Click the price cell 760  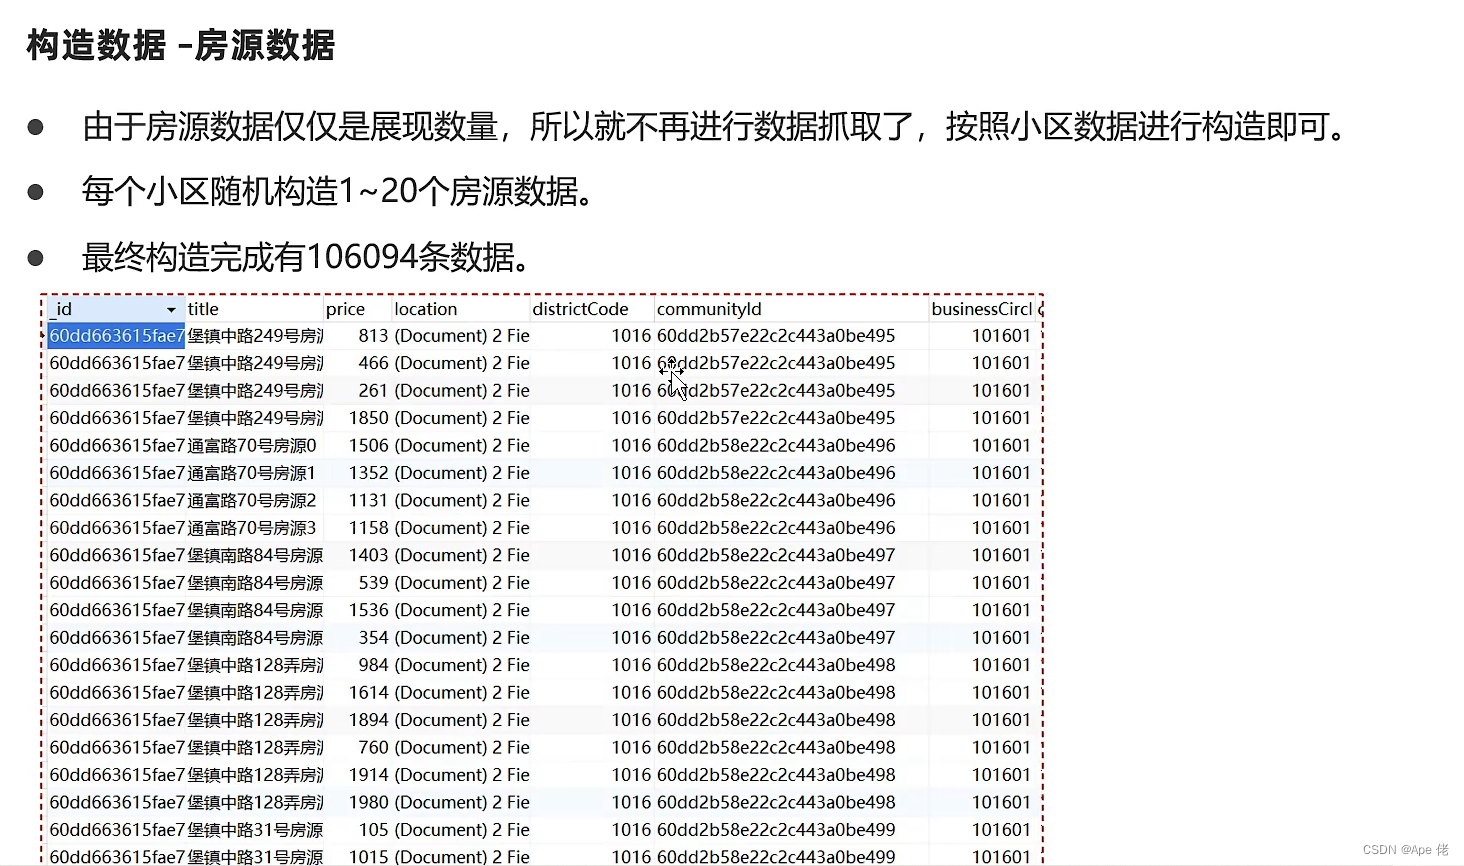357,748
